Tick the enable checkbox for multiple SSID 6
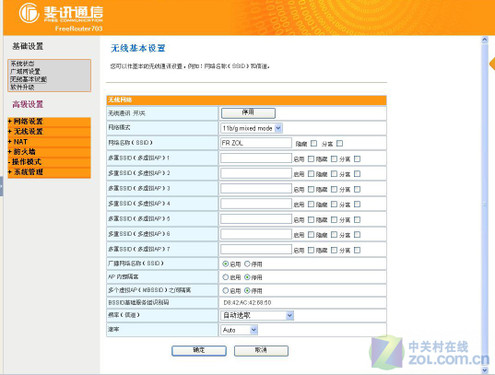Viewport: 495px width, 375px height. point(311,235)
